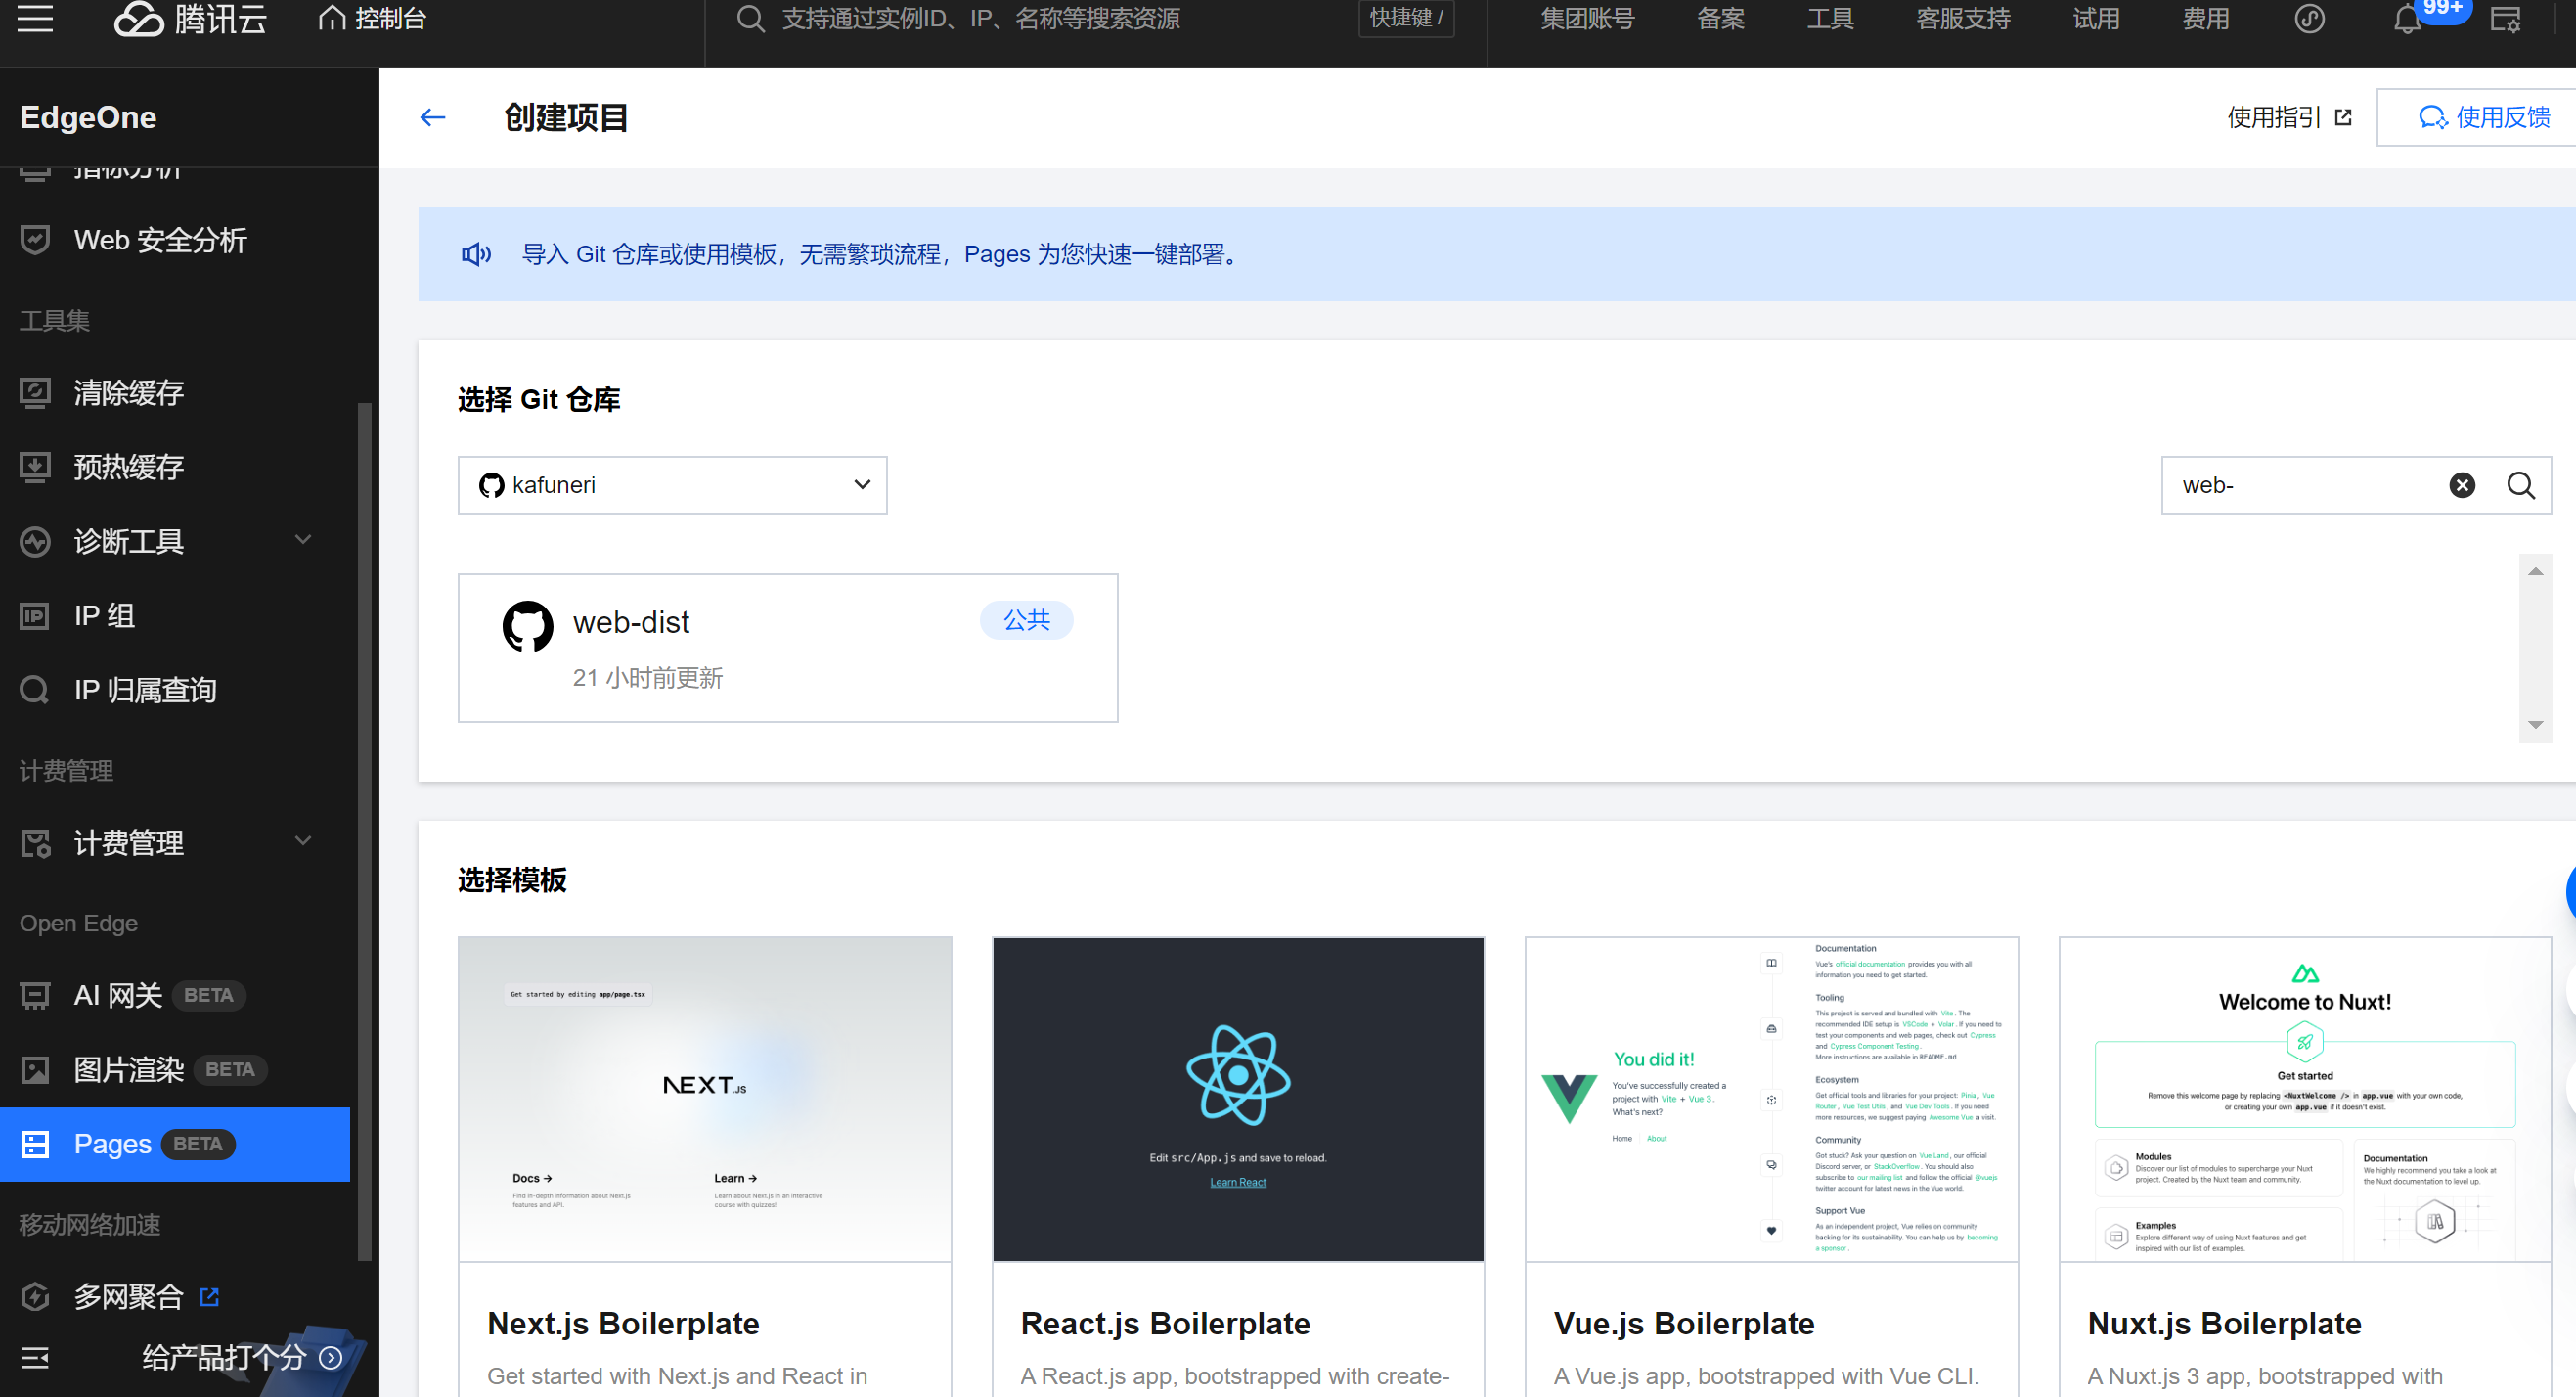The height and width of the screenshot is (1397, 2576).
Task: Collapse the sidebar with the bottom-left icon
Action: pyautogui.click(x=35, y=1358)
